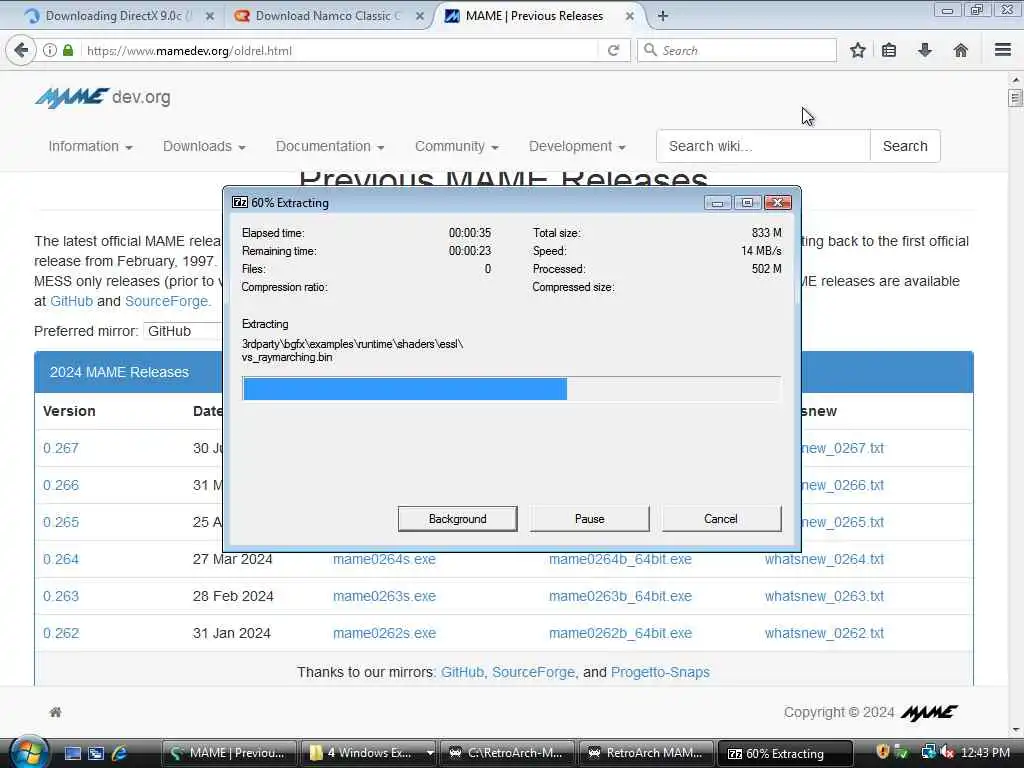
Task: Click the Firefox back arrow button
Action: pos(21,50)
